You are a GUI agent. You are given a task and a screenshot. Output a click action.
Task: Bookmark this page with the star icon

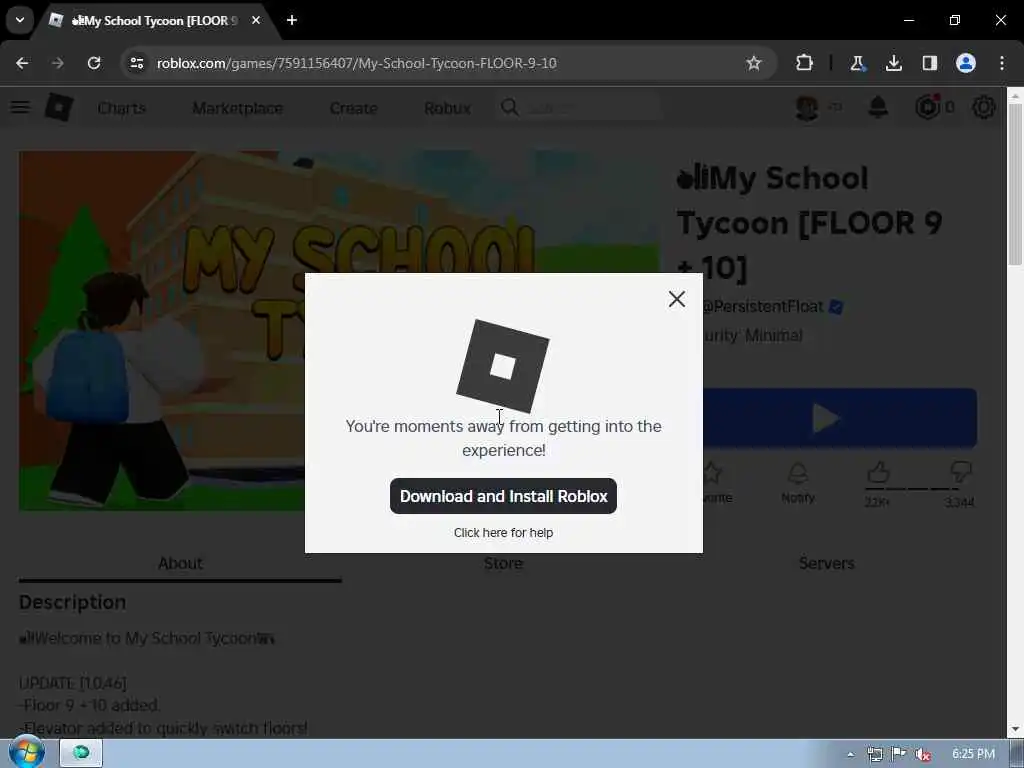point(754,63)
